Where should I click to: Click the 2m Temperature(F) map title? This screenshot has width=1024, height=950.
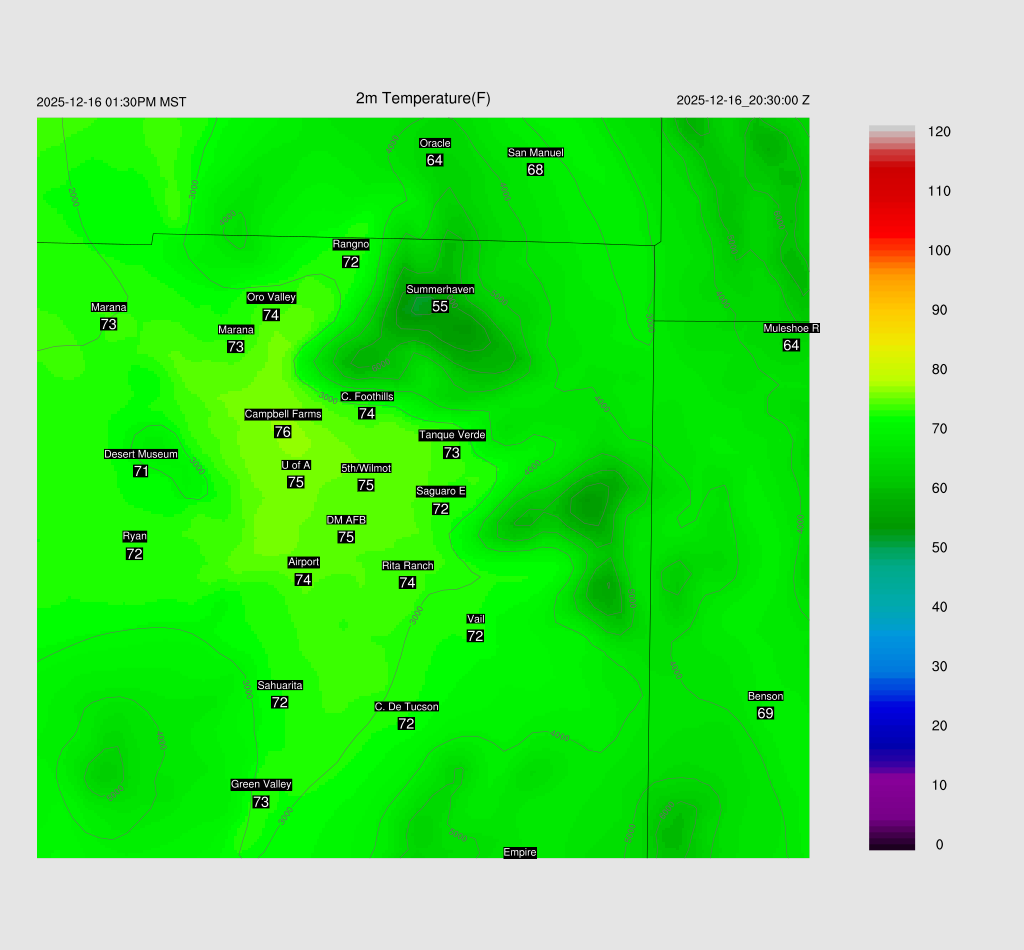point(423,98)
